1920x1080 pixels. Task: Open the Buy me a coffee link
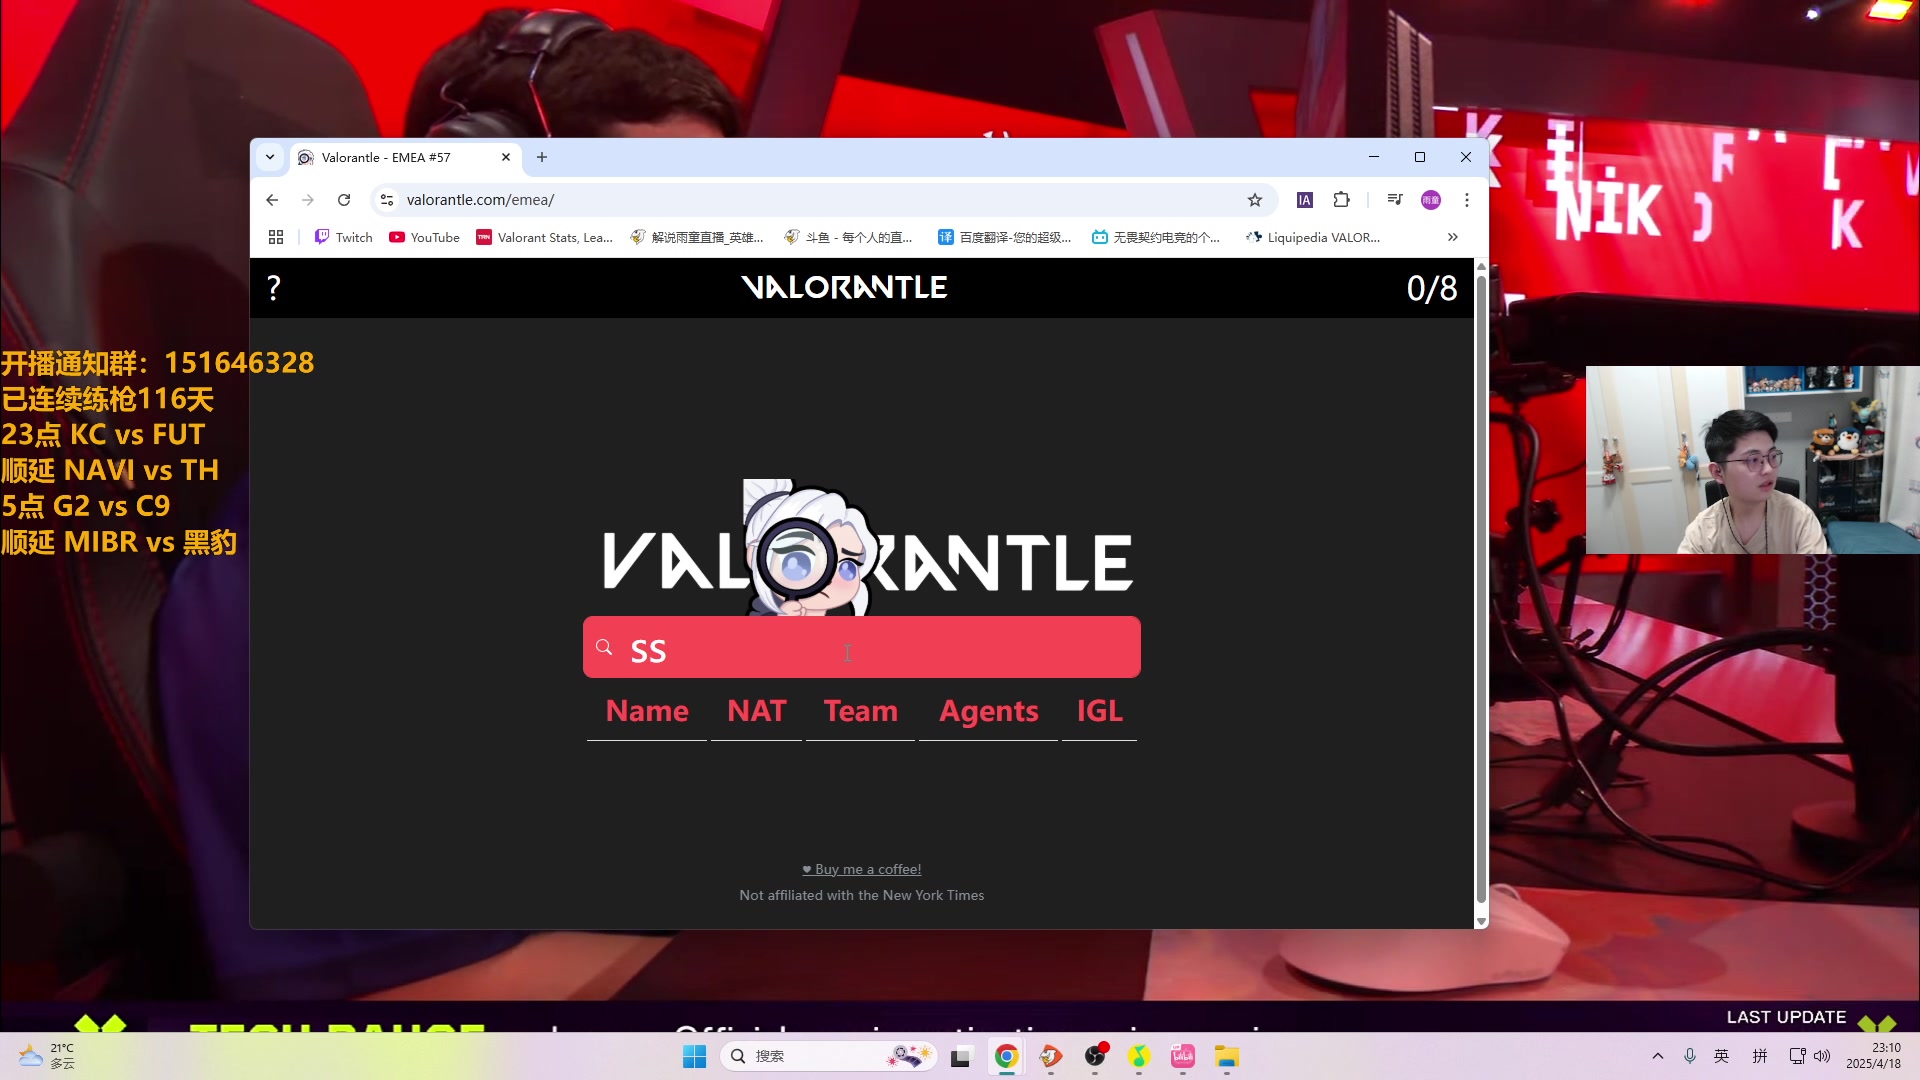(862, 869)
